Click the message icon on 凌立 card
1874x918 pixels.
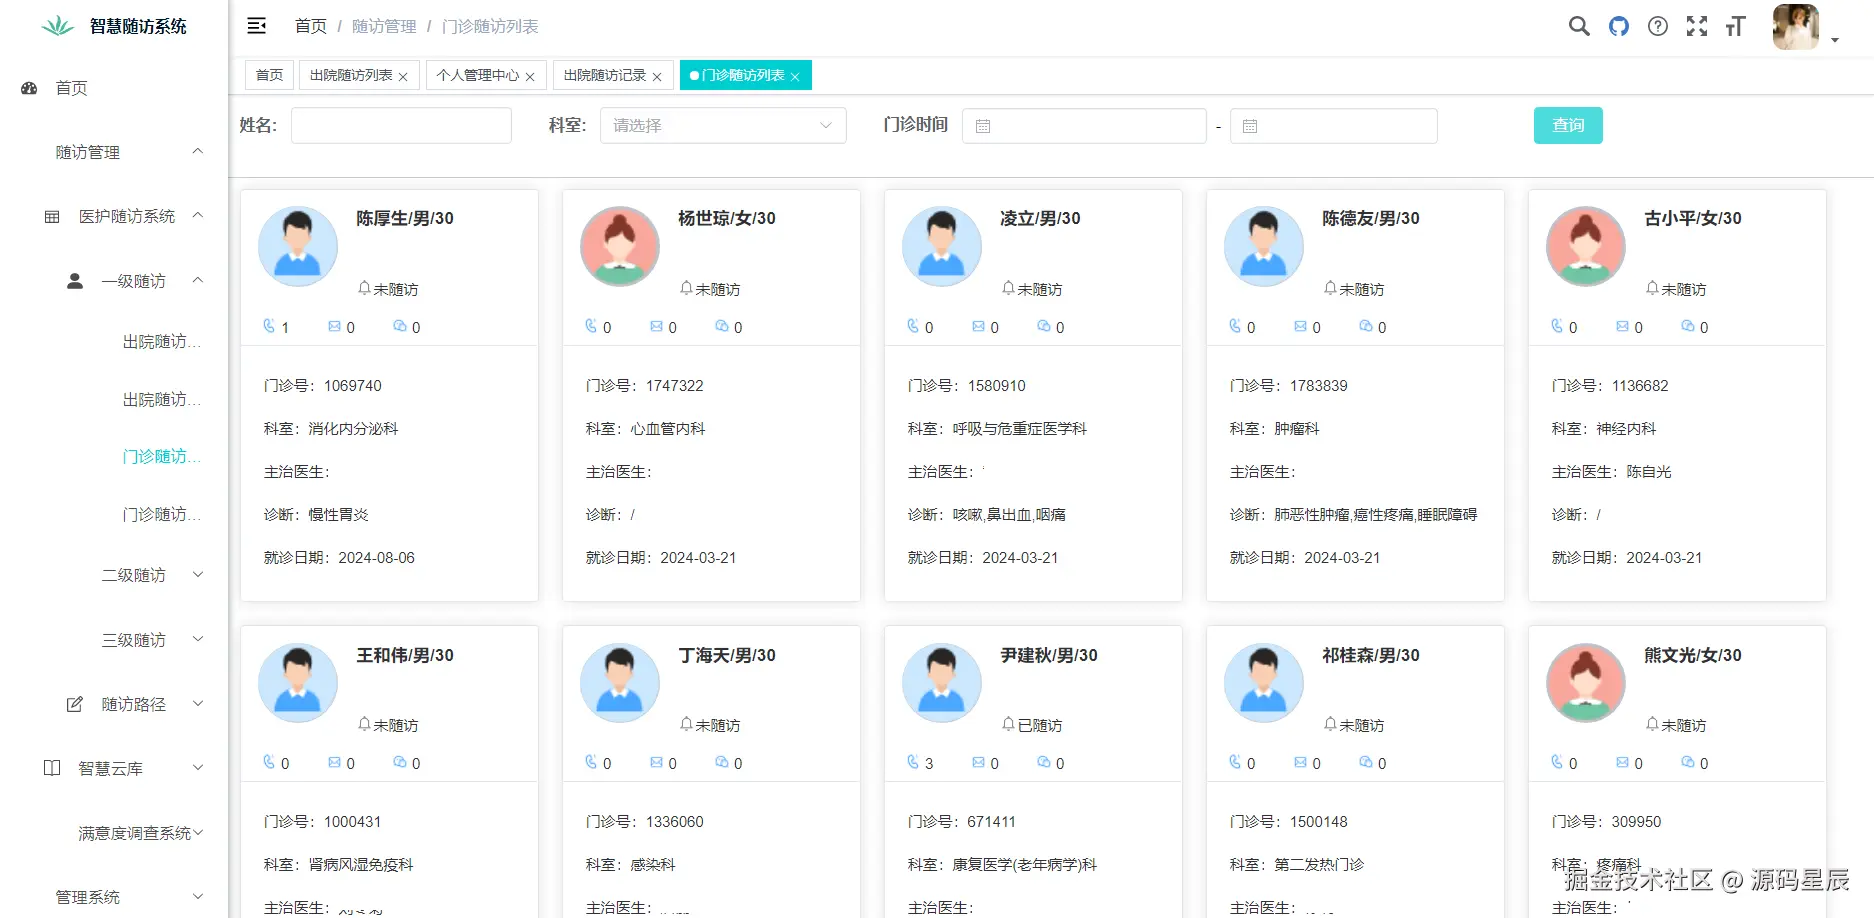pos(979,326)
